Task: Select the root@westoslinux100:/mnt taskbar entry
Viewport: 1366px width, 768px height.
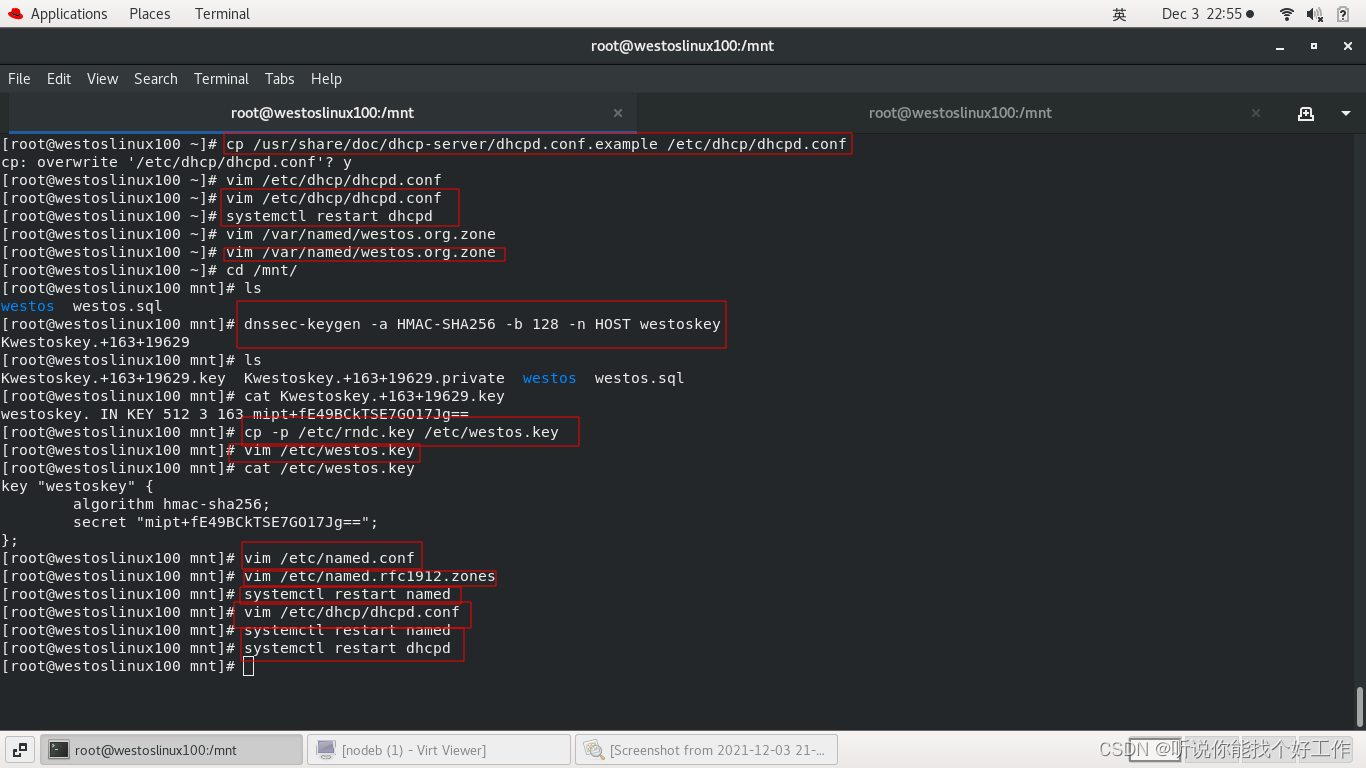Action: tap(171, 750)
